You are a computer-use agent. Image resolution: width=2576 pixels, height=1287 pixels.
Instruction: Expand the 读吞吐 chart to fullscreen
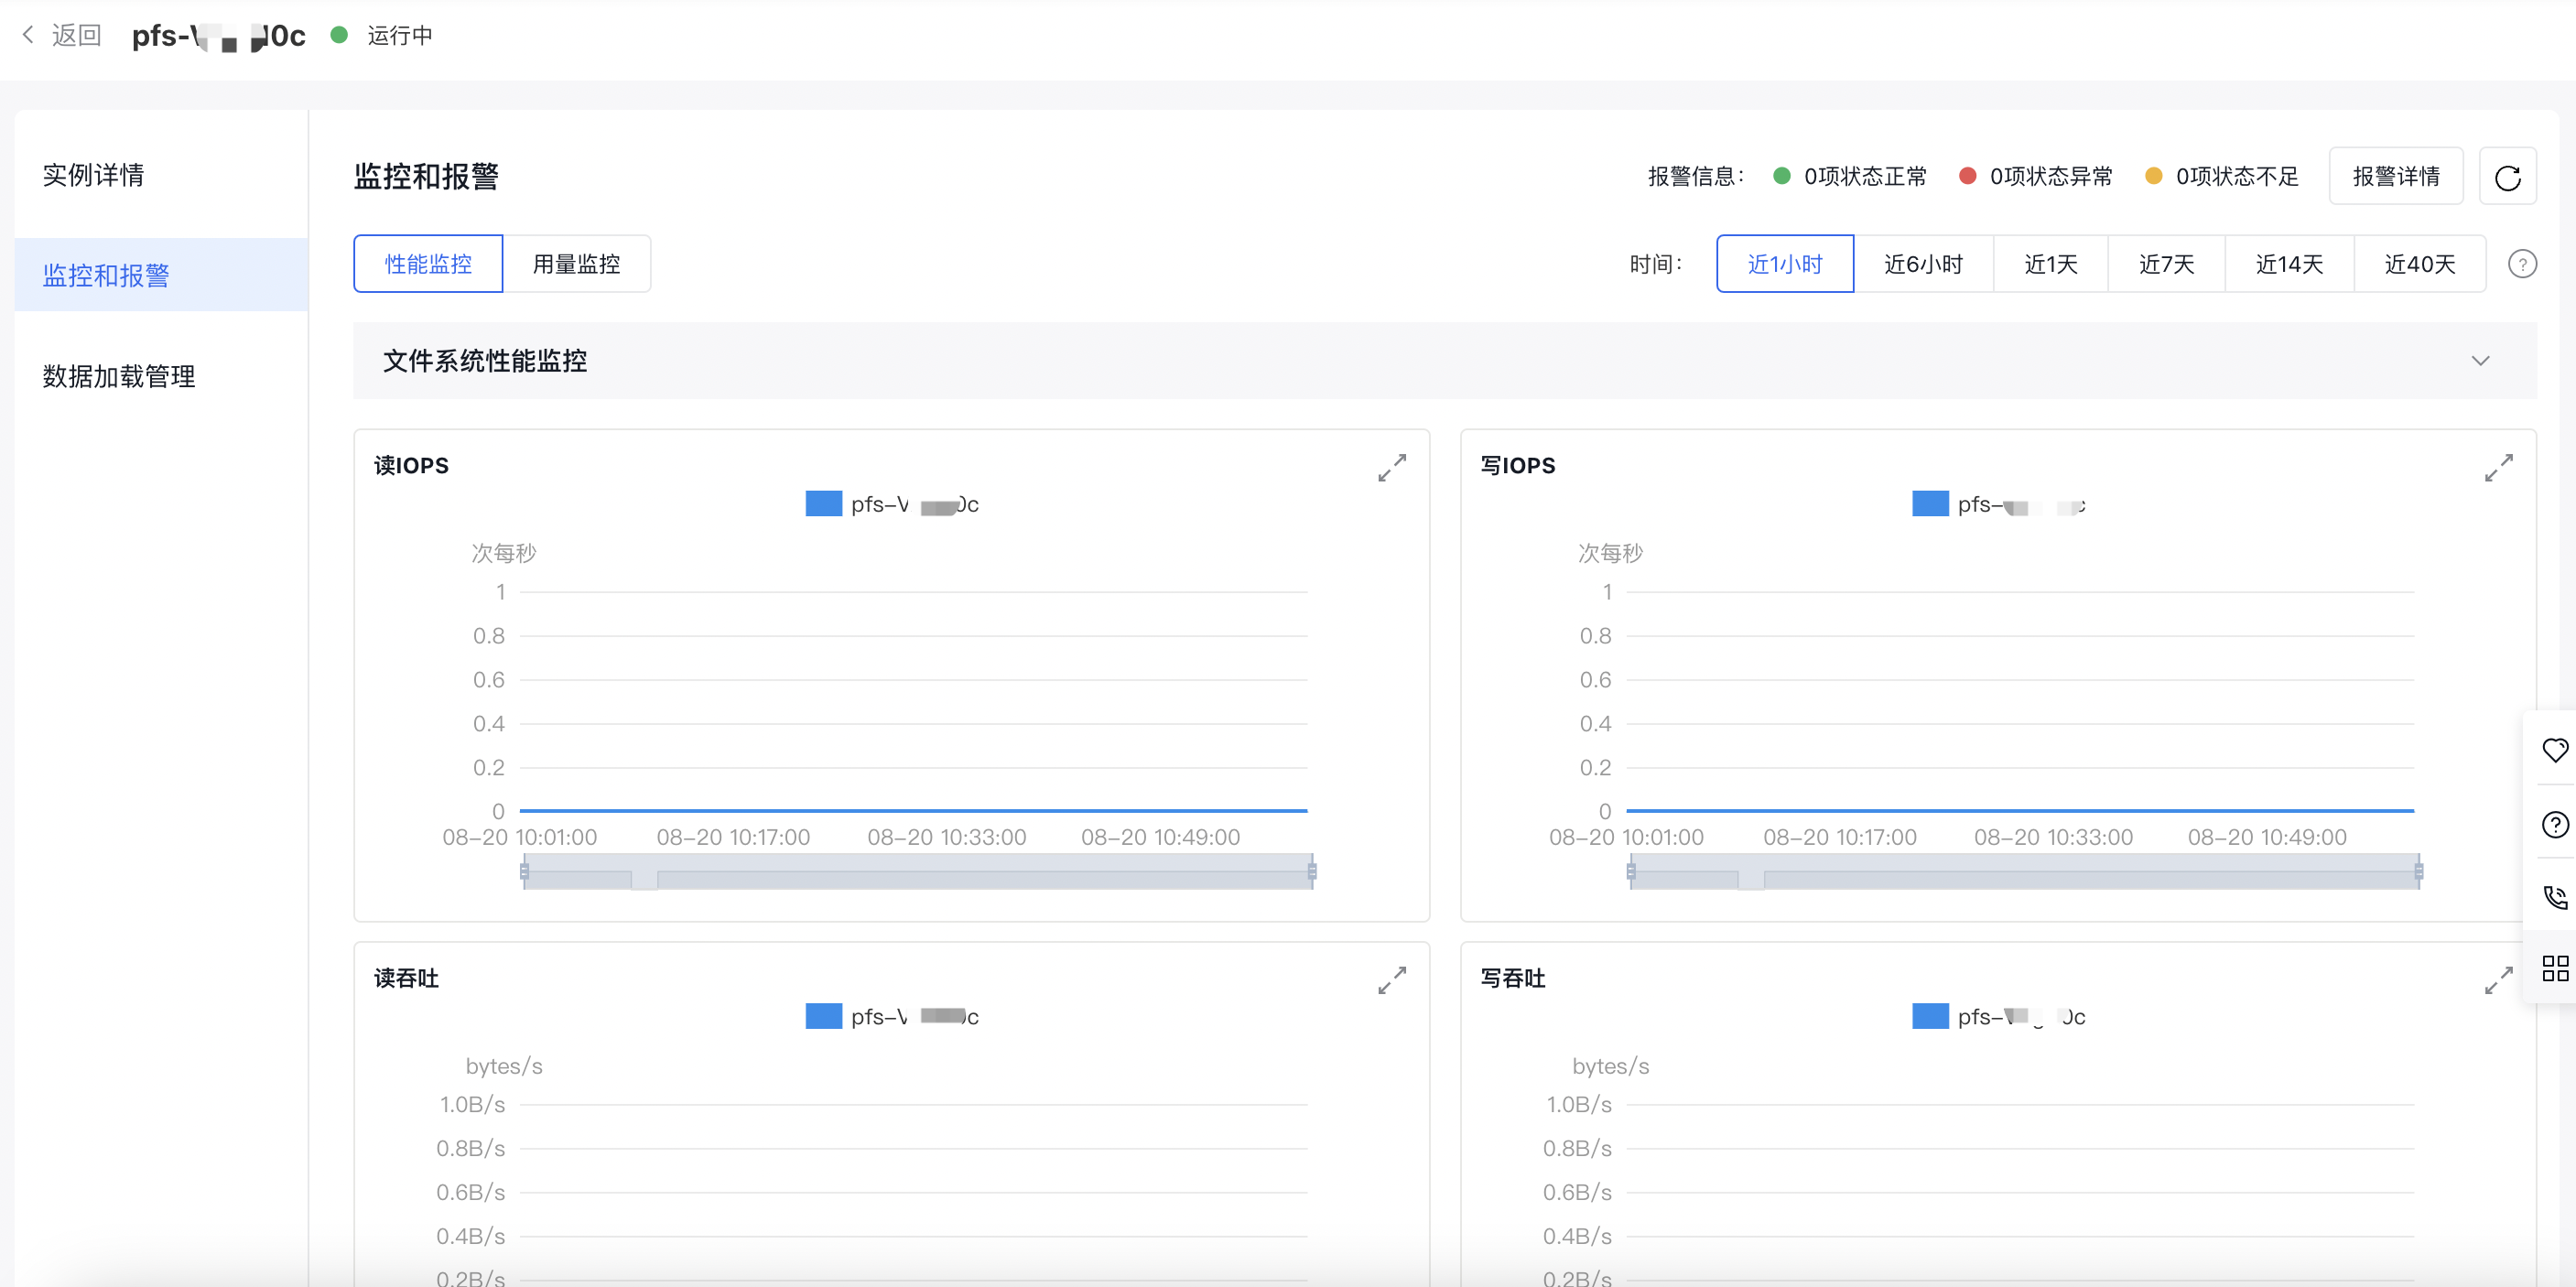[x=1391, y=980]
